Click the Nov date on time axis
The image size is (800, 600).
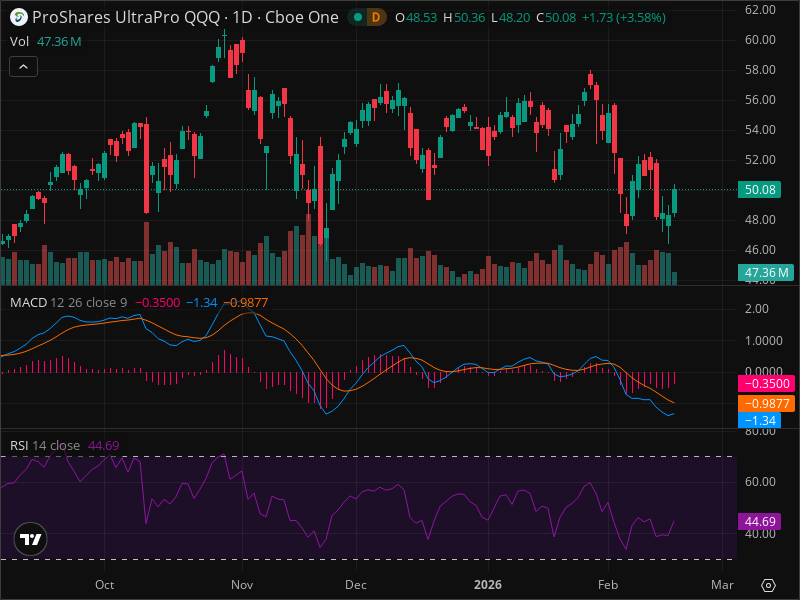pos(242,585)
